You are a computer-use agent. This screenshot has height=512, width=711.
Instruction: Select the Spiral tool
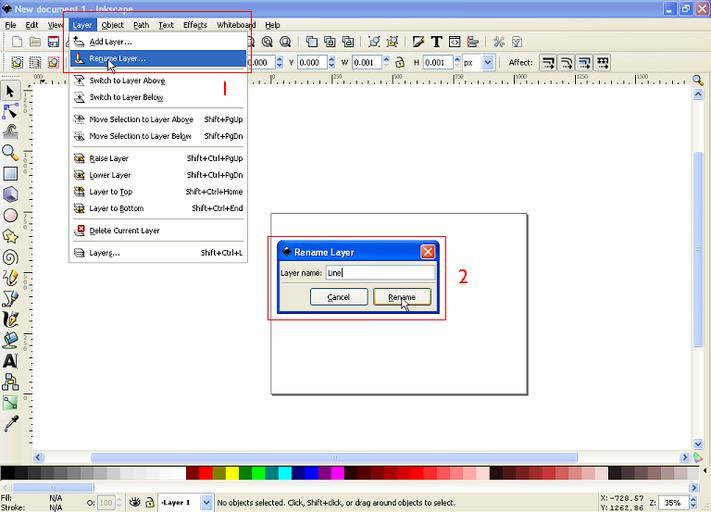10,257
